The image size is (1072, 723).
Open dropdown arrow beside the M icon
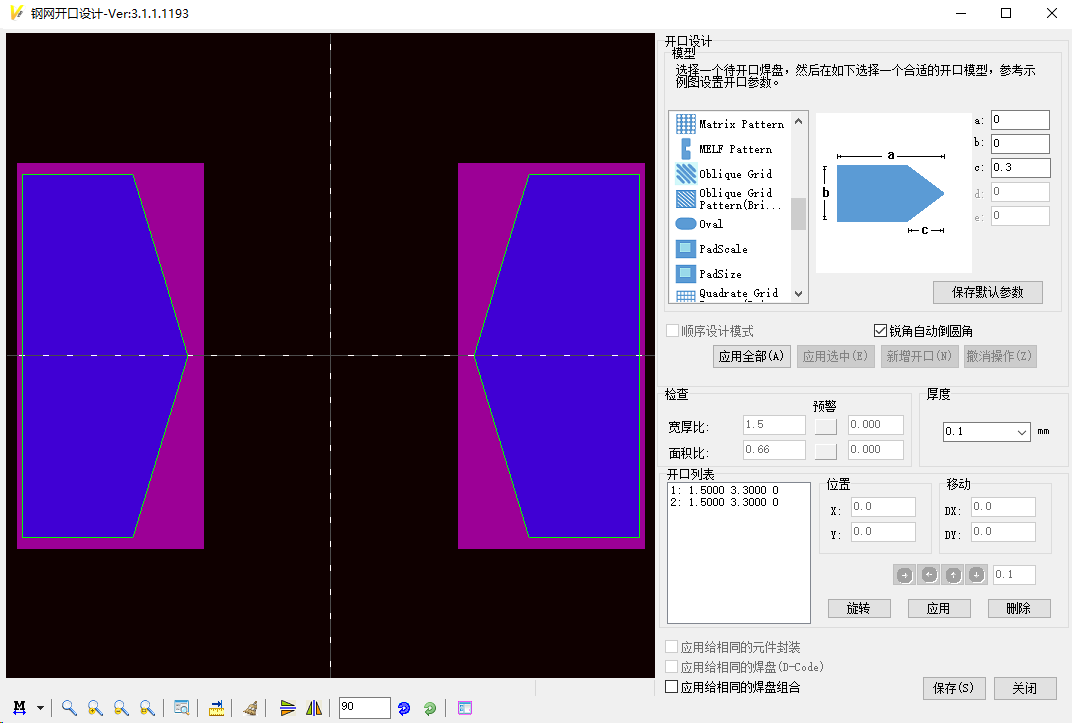(40, 708)
